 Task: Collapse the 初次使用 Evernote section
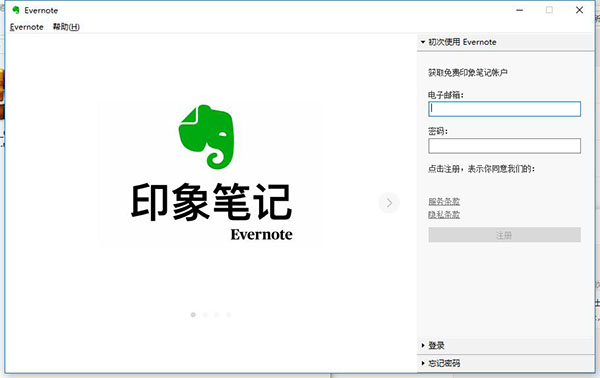(x=505, y=42)
